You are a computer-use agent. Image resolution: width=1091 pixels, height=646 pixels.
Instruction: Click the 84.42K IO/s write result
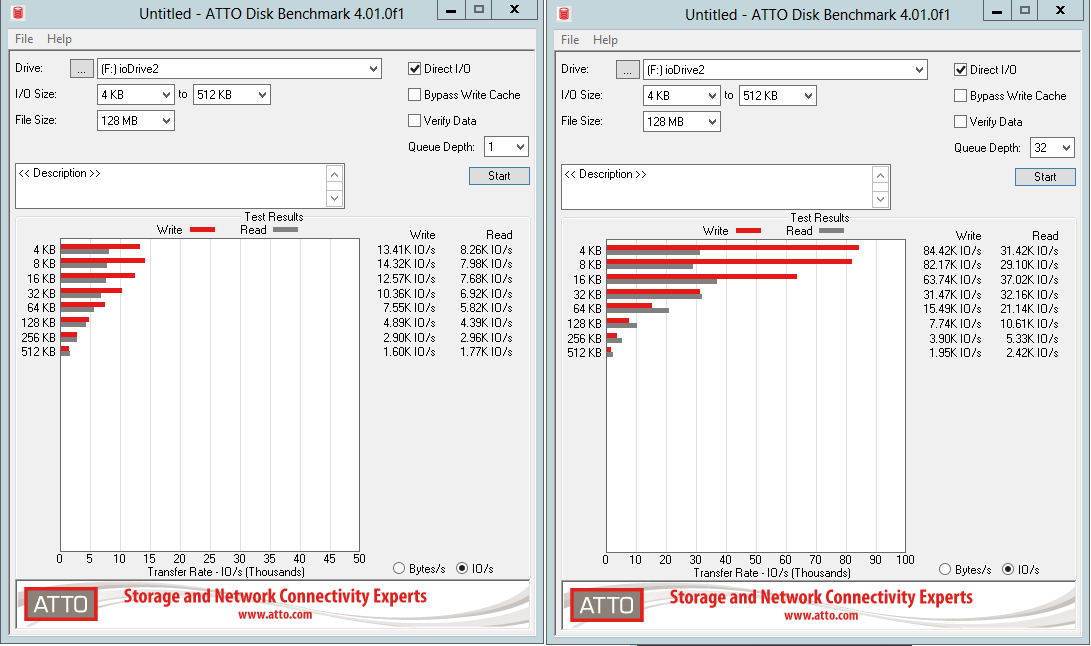click(x=953, y=251)
